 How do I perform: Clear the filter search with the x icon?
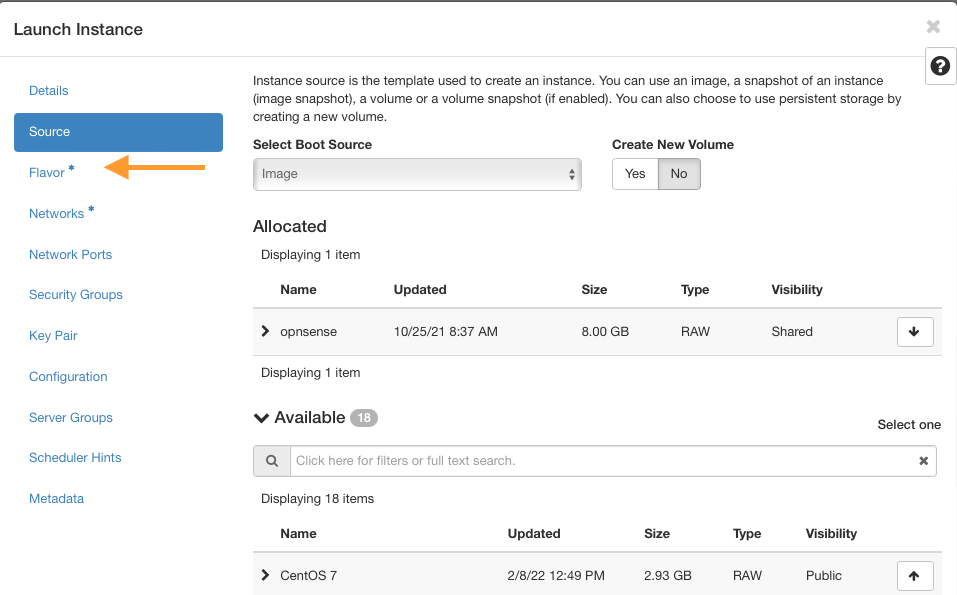coord(924,461)
